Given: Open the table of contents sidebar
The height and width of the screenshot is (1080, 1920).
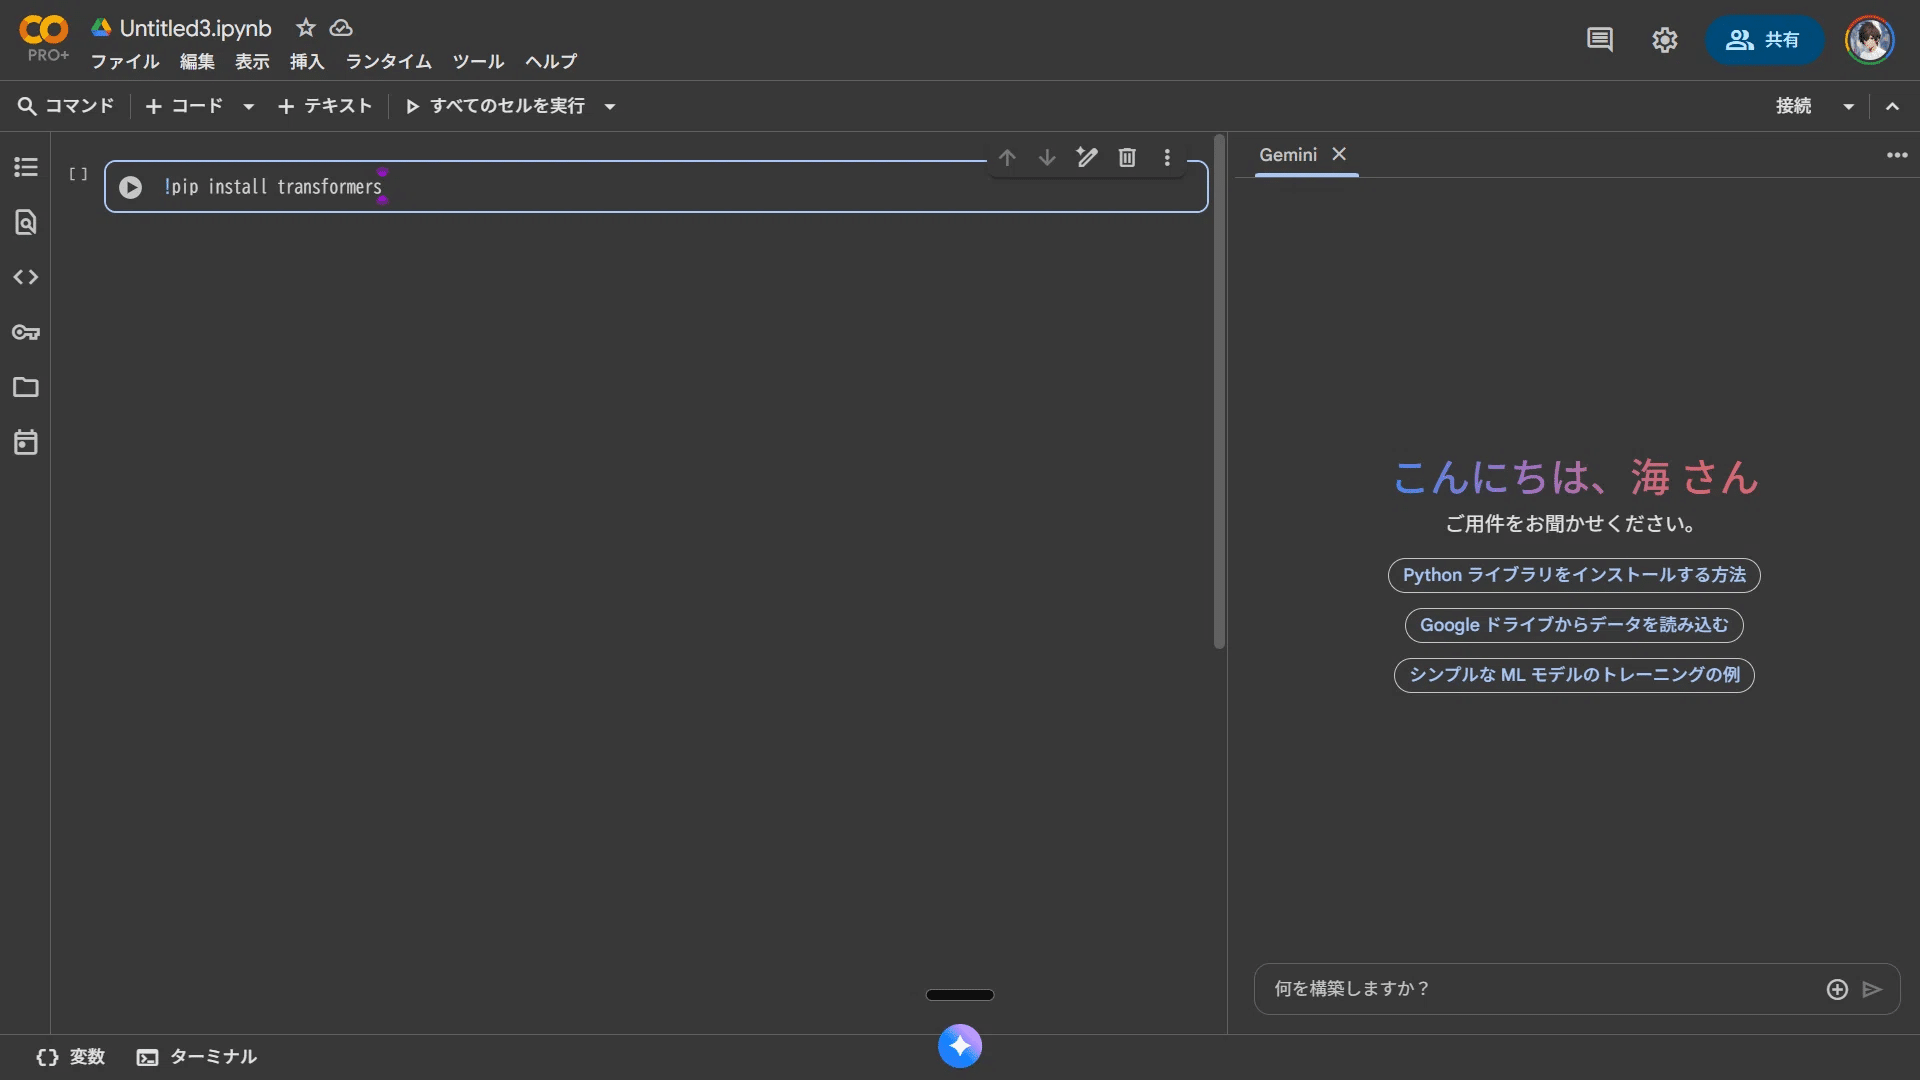Looking at the screenshot, I should (x=26, y=167).
